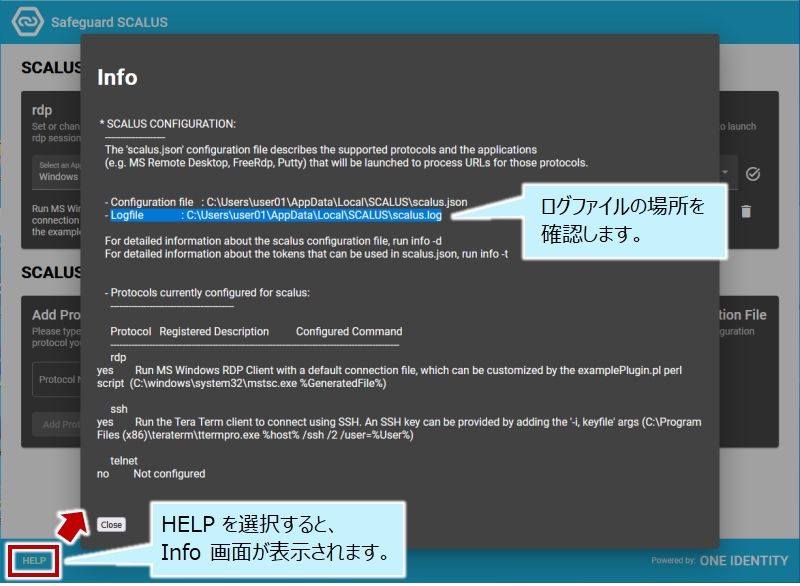This screenshot has width=800, height=586.
Task: Click the checkmark apply icon for rdp
Action: (x=753, y=174)
